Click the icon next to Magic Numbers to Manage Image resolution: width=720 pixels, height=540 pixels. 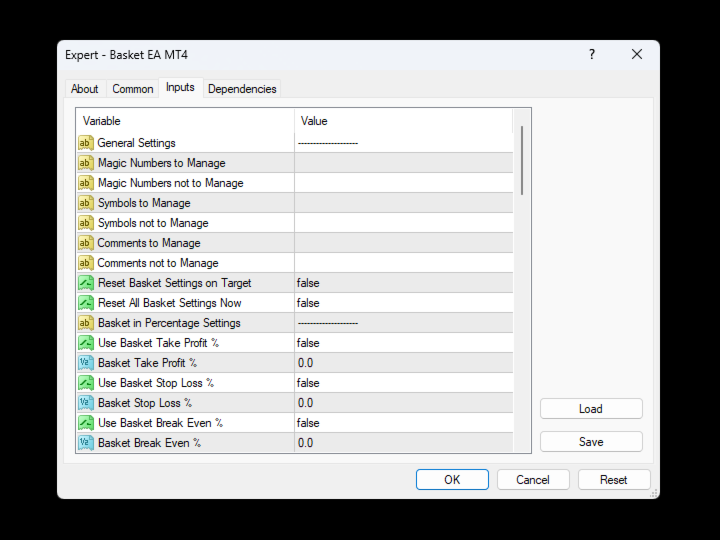[x=86, y=163]
